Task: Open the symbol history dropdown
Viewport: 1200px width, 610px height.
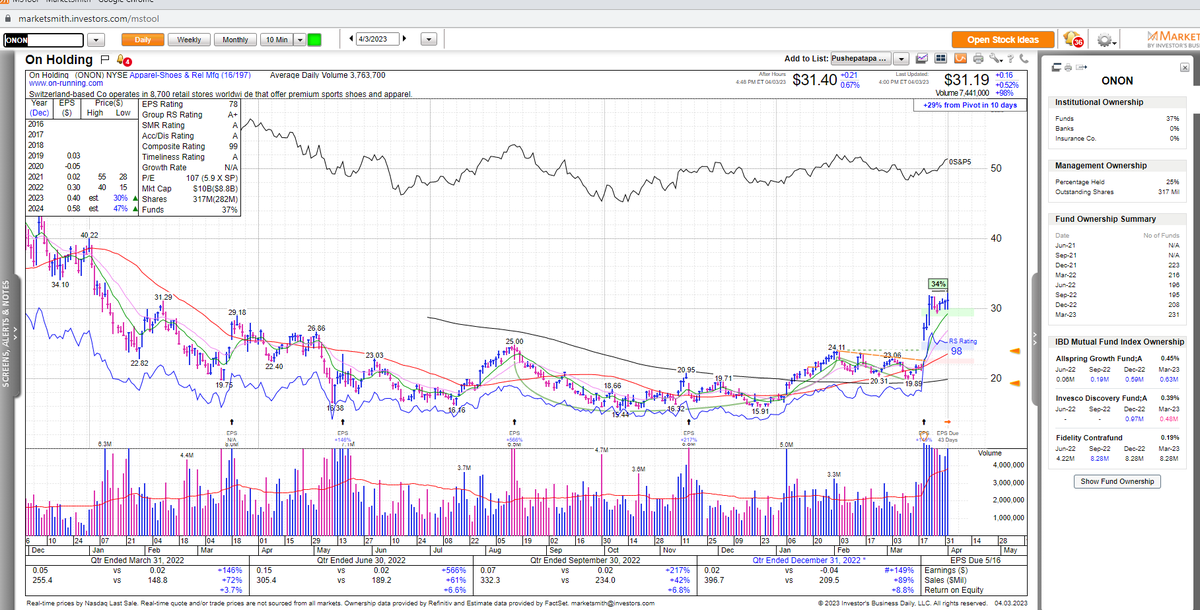Action: (97, 40)
